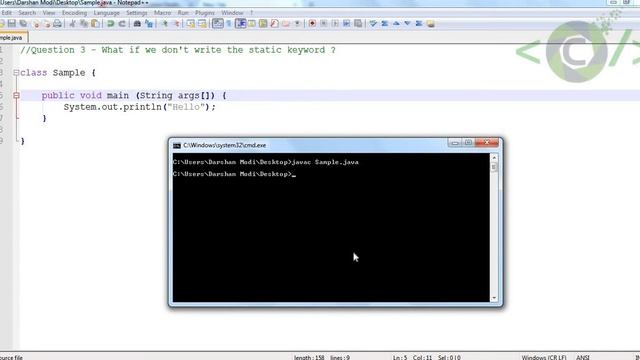
Task: Click the System.out.println("Hello") line
Action: [x=140, y=107]
